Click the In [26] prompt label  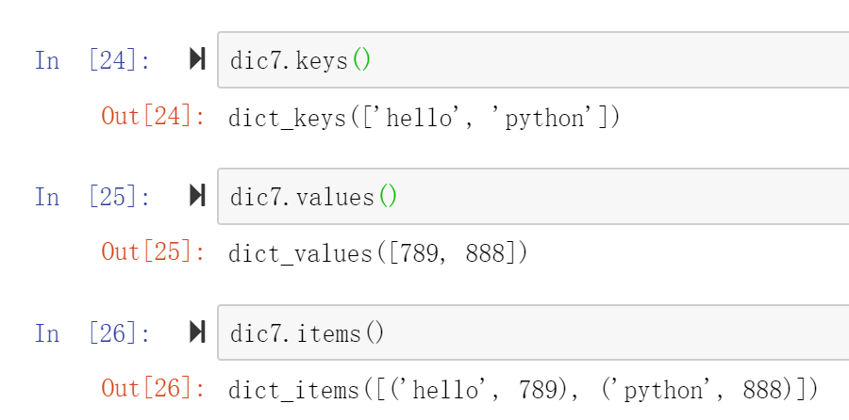pos(92,333)
